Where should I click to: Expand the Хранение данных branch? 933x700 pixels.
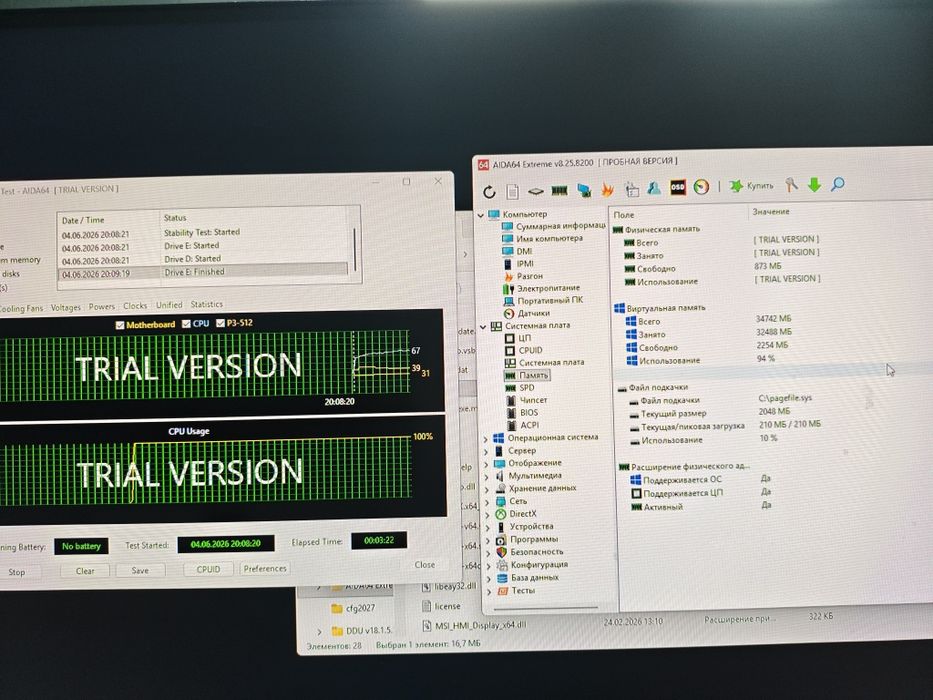point(487,490)
